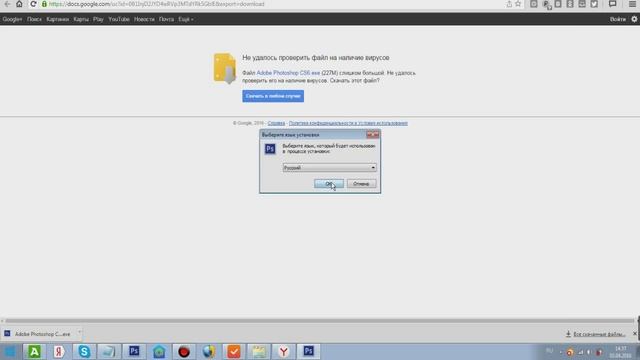Close the downloads bar
The width and height of the screenshot is (640, 360).
click(x=635, y=334)
